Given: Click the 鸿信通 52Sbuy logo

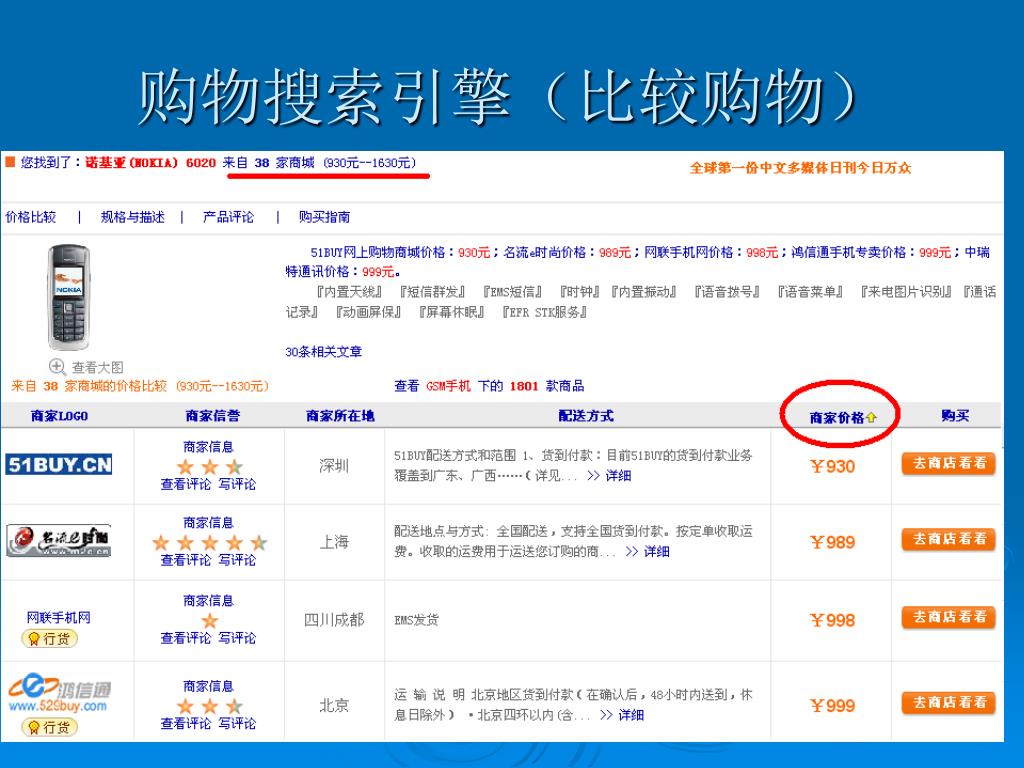Looking at the screenshot, I should point(59,695).
